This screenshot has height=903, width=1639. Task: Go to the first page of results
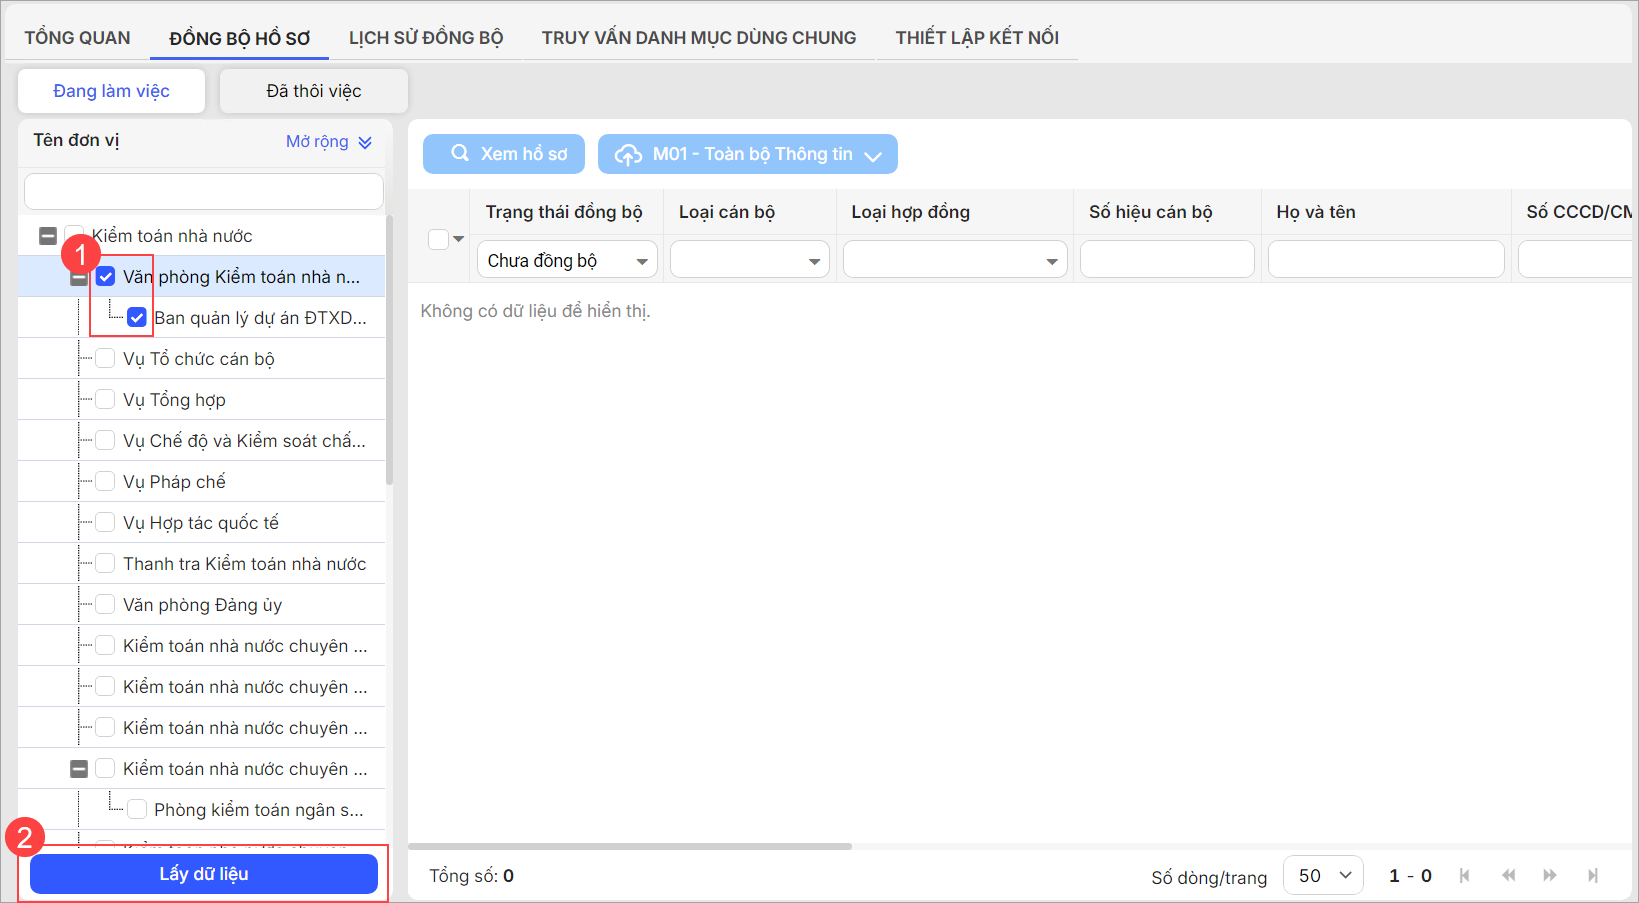click(1464, 876)
